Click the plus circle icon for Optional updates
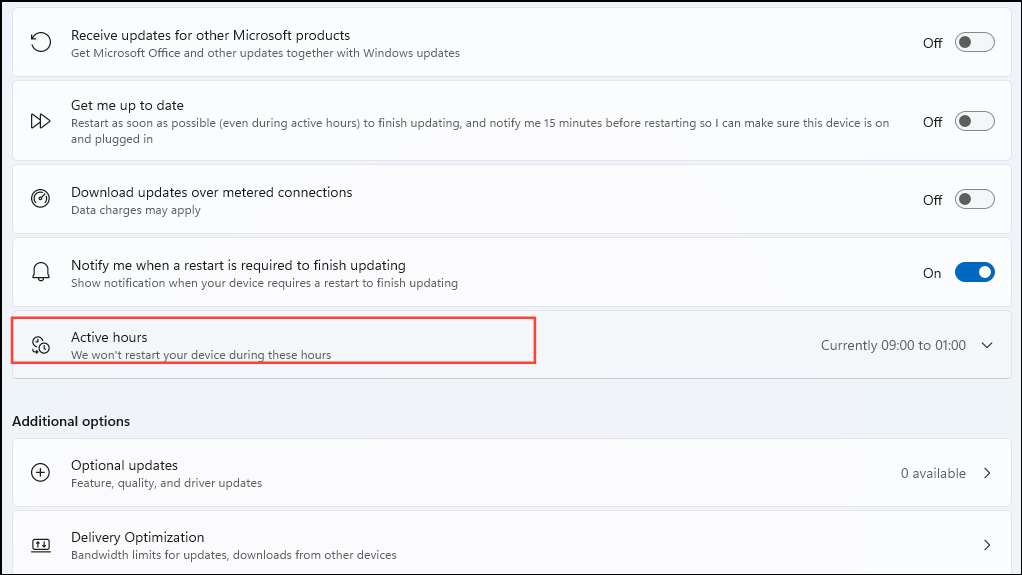1022x575 pixels. pyautogui.click(x=41, y=473)
